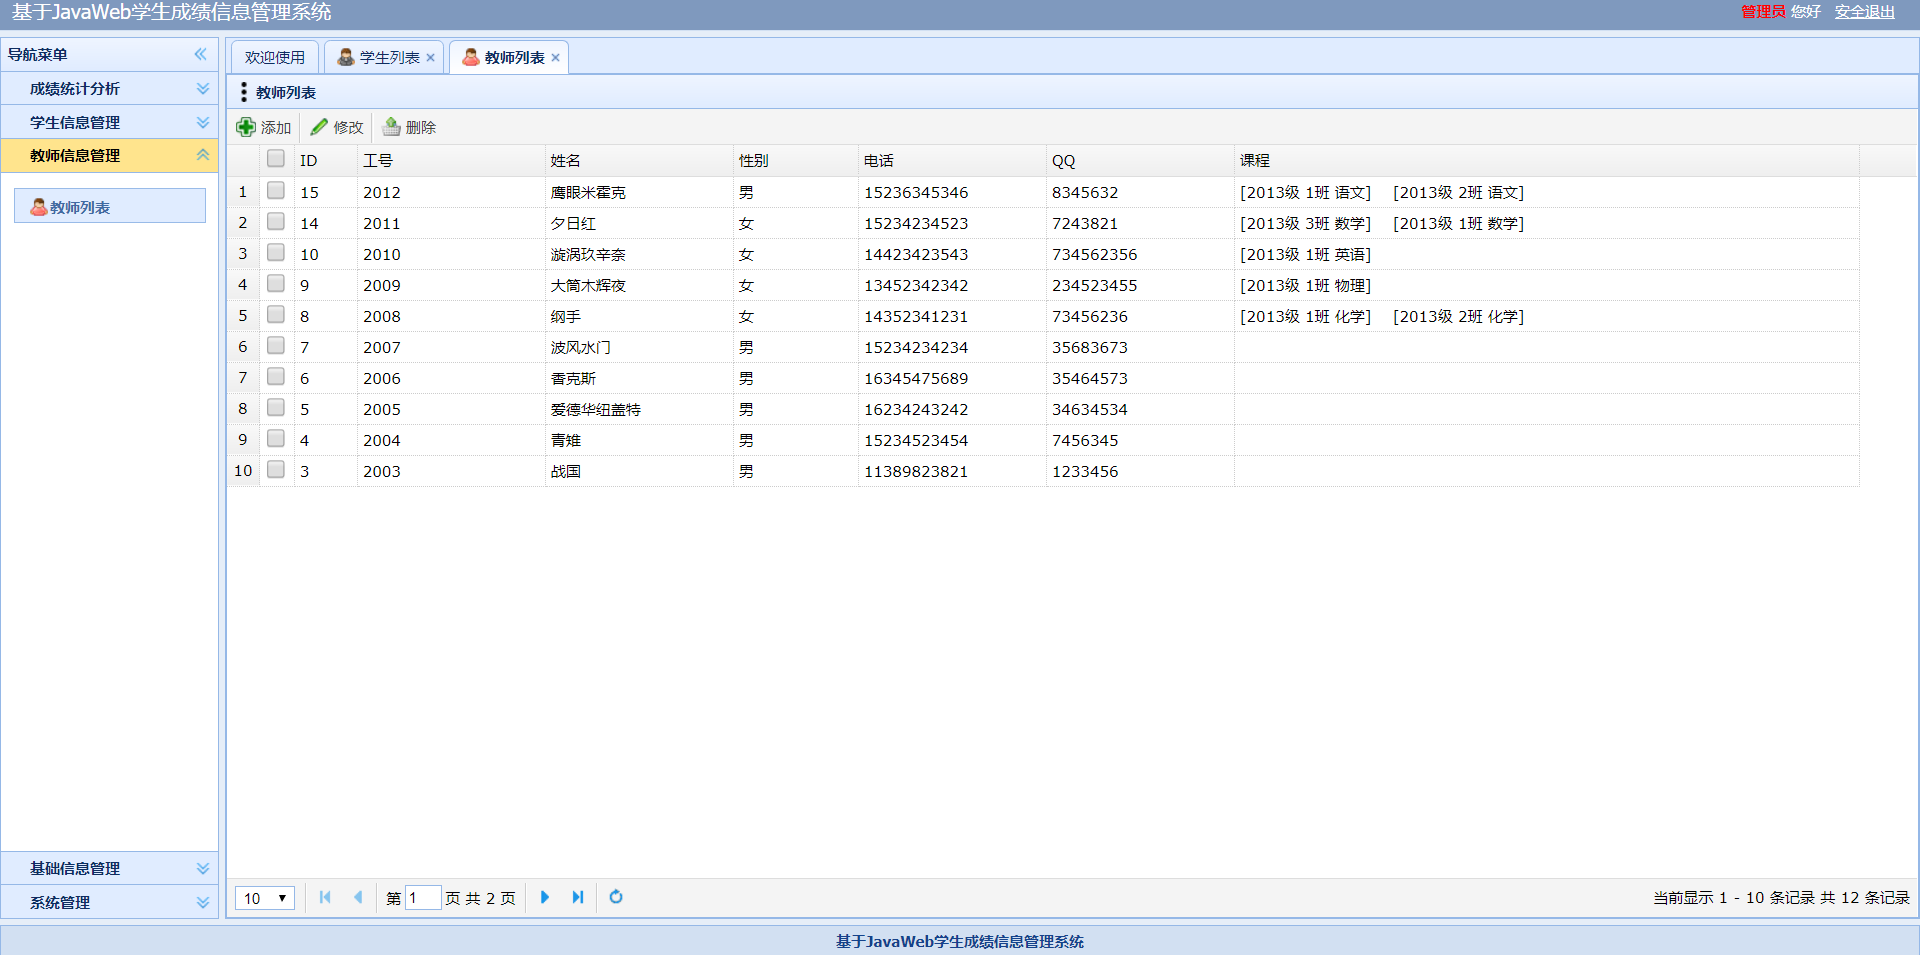The width and height of the screenshot is (1920, 955).
Task: Check the row for teacher 波风水门
Action: point(276,345)
